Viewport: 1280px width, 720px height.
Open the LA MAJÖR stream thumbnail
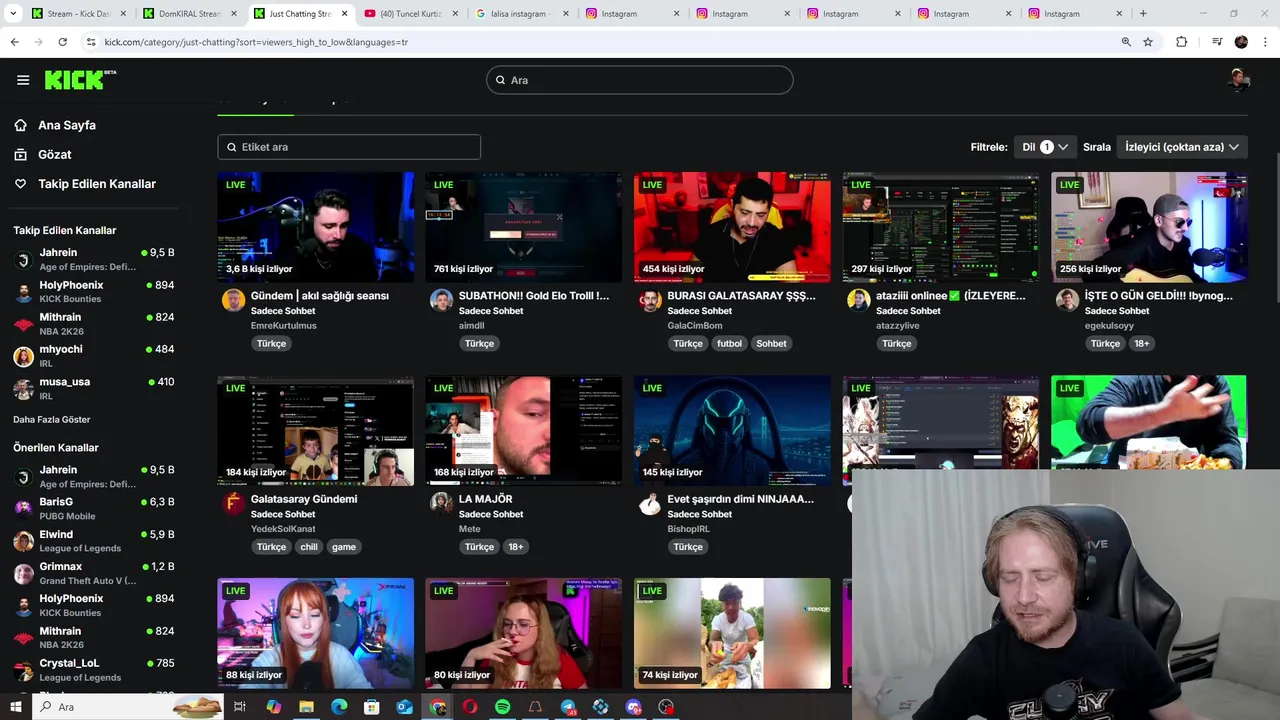pyautogui.click(x=523, y=430)
